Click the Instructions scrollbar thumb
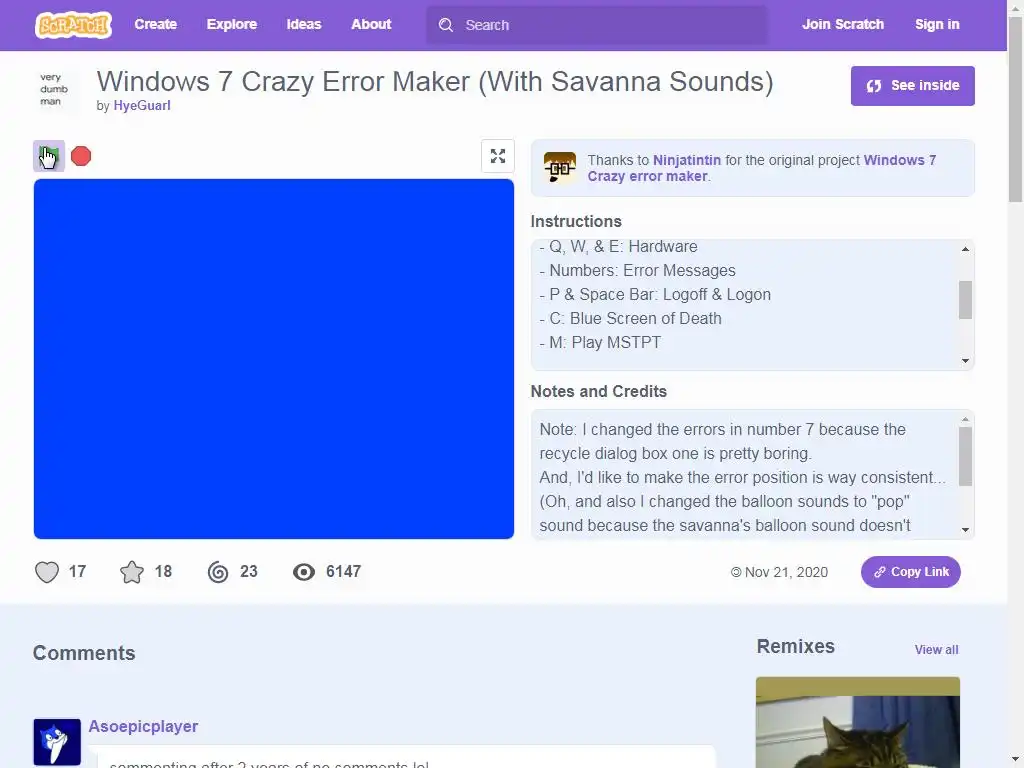The height and width of the screenshot is (768, 1024). coord(965,300)
